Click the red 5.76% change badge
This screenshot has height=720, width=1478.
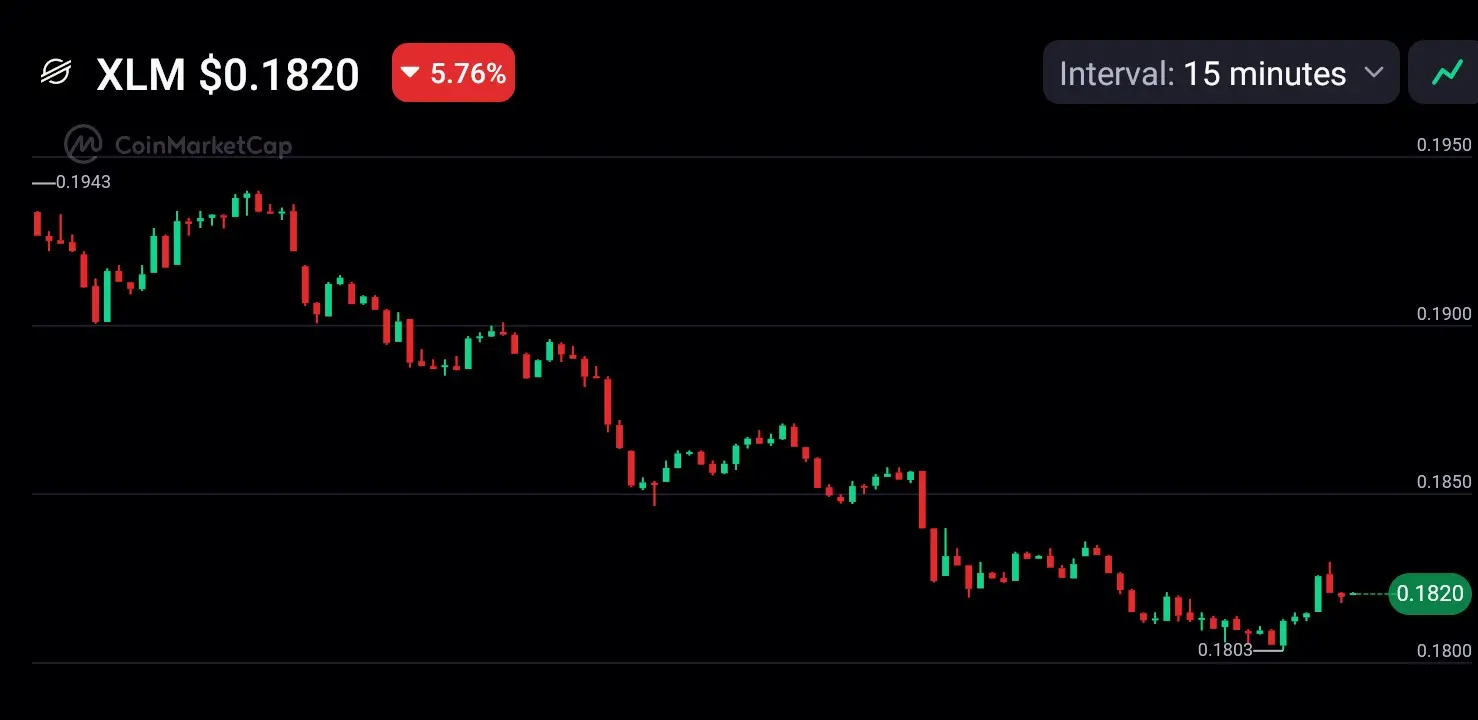pyautogui.click(x=453, y=72)
